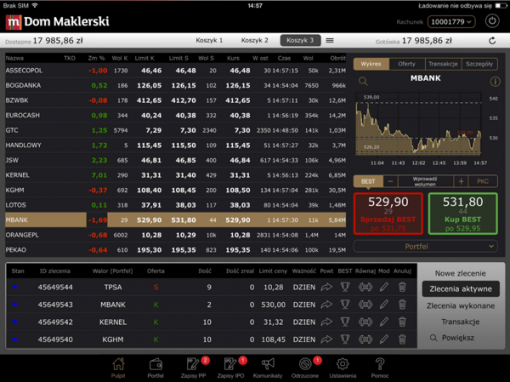Viewport: 510px width, 382px height.
Task: Open Odrzucone rejected orders icon
Action: [x=305, y=368]
